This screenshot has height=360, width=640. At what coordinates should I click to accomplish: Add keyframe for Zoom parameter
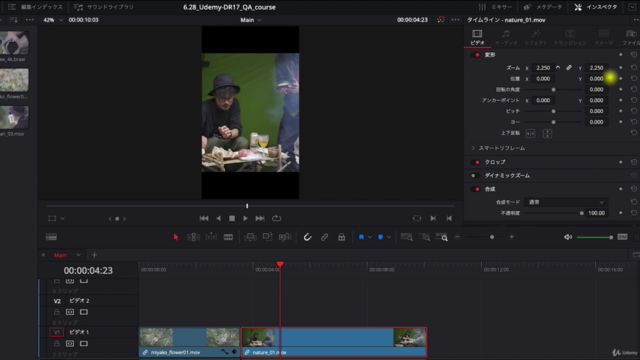click(x=621, y=68)
